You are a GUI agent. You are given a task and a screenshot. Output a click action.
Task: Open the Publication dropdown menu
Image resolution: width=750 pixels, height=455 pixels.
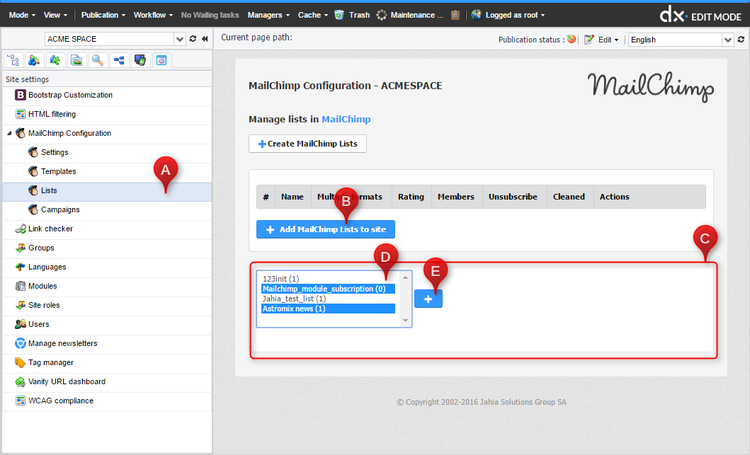[x=103, y=15]
